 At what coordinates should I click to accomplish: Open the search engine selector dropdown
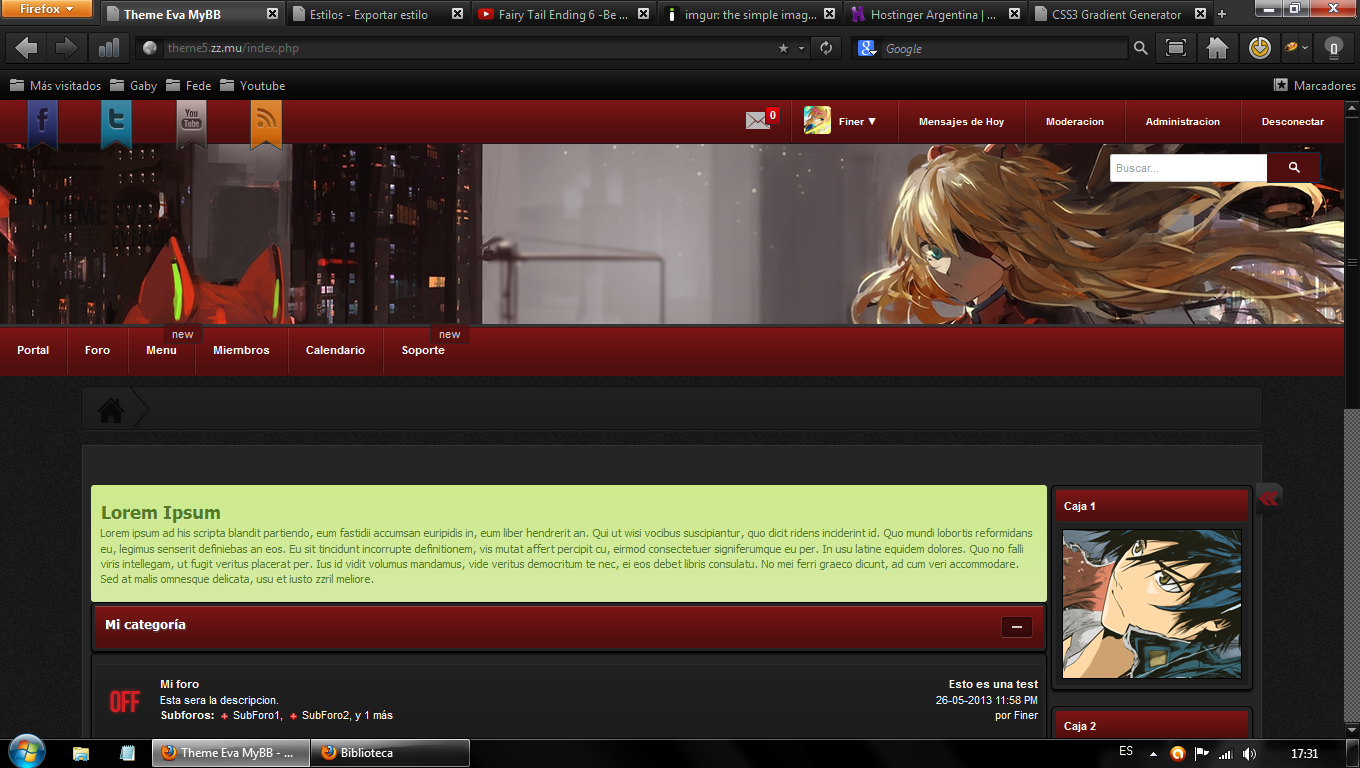point(867,48)
